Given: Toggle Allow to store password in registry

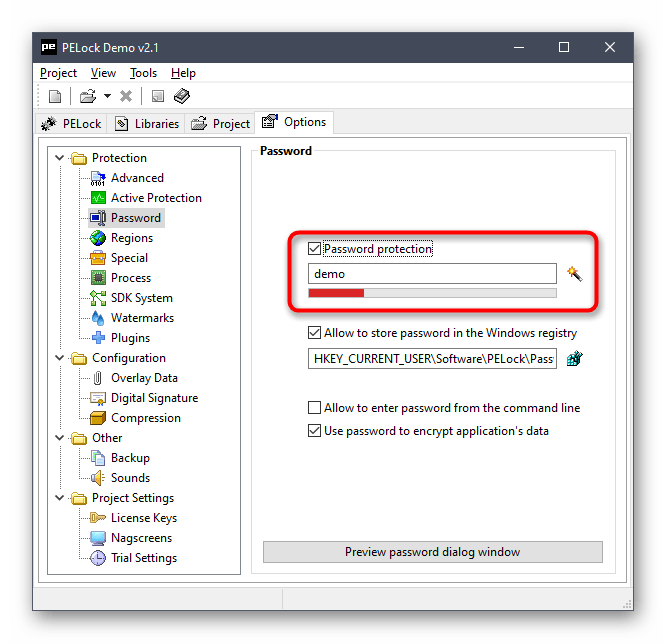Looking at the screenshot, I should [x=314, y=333].
